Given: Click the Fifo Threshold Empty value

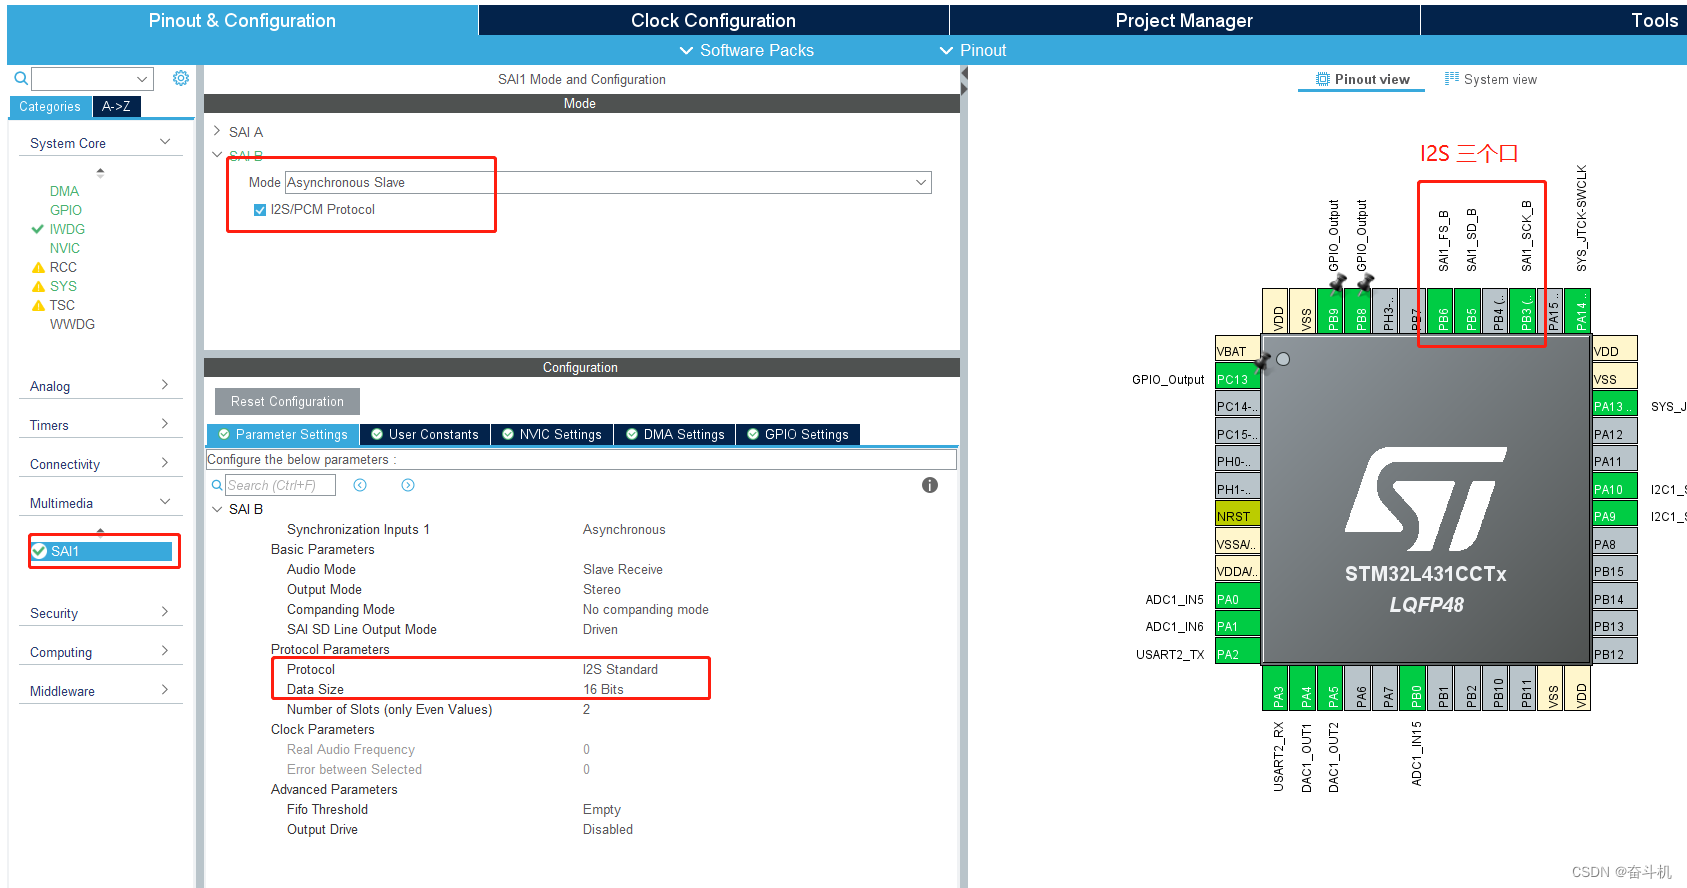Looking at the screenshot, I should (602, 809).
